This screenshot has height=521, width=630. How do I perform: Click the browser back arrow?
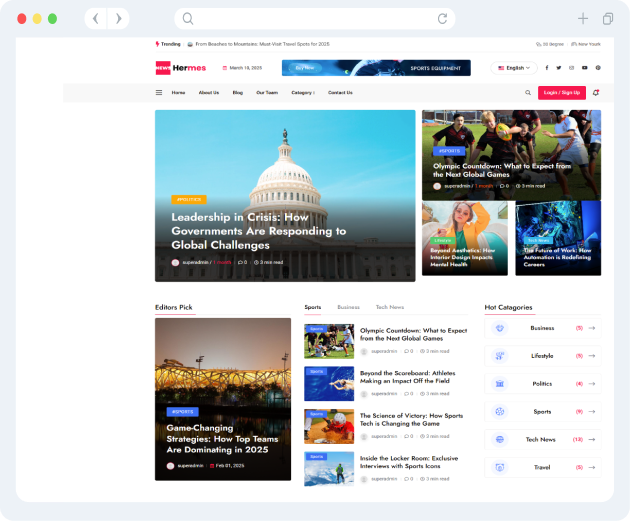[x=96, y=18]
